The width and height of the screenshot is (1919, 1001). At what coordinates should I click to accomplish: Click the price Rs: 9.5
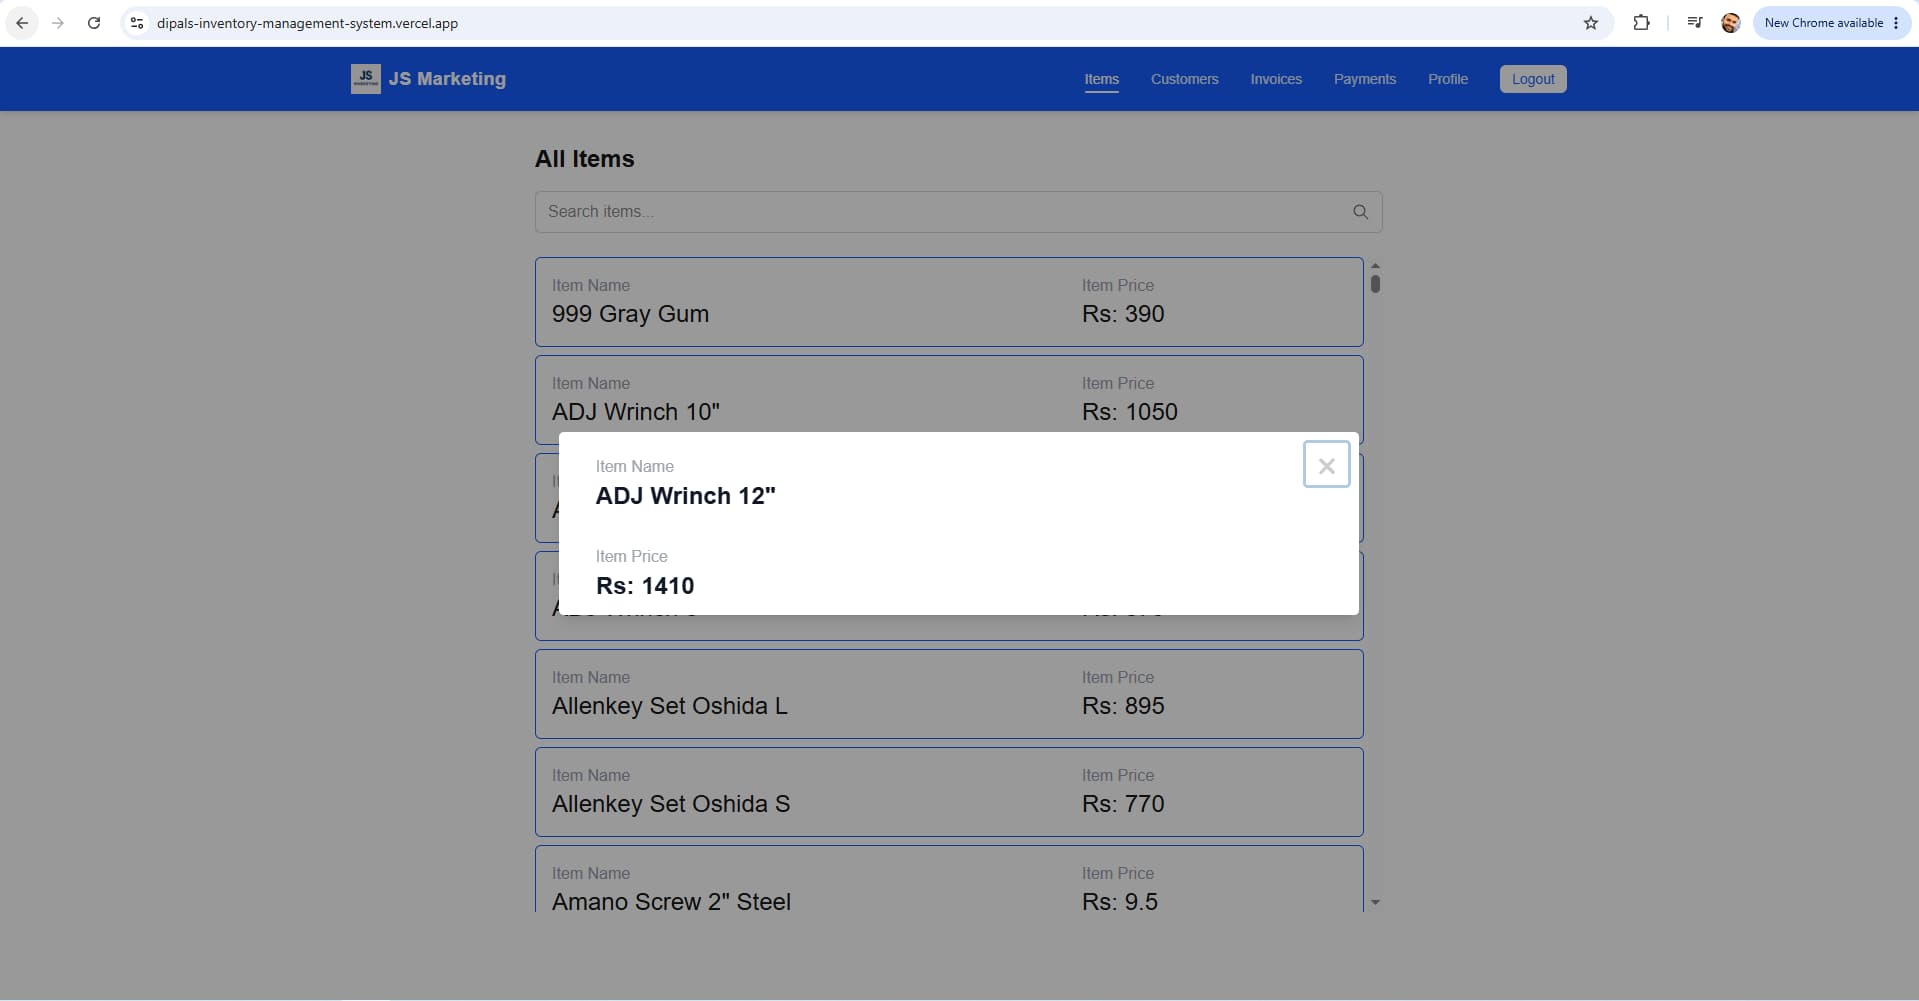pos(1120,902)
